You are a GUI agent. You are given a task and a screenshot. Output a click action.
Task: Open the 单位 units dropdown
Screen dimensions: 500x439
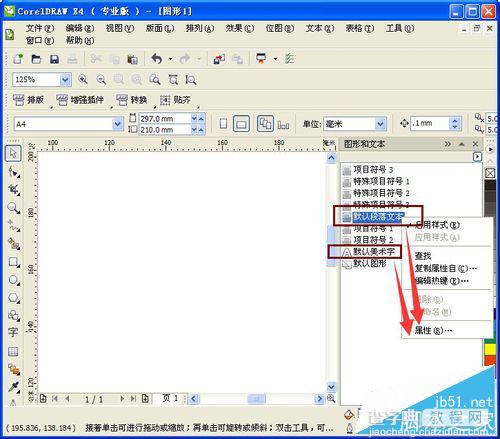tap(380, 124)
